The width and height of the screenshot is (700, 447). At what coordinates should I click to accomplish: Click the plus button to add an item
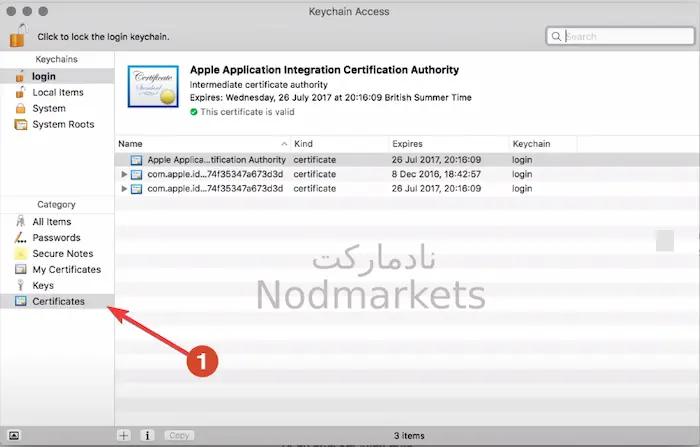124,435
